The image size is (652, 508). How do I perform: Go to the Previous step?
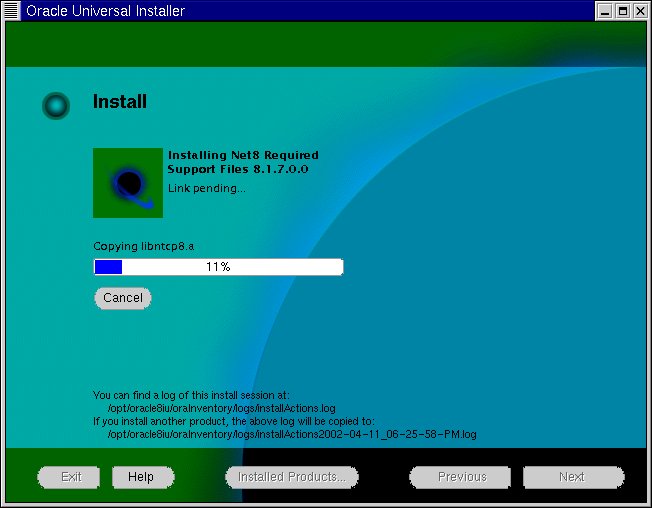point(460,477)
